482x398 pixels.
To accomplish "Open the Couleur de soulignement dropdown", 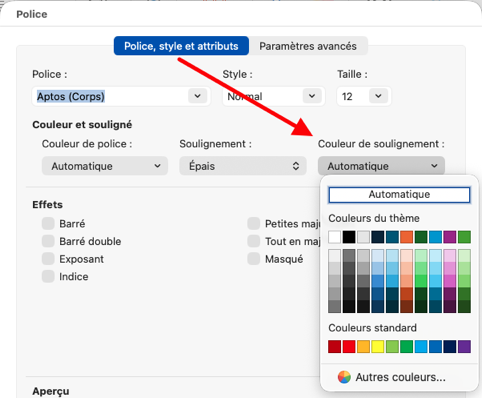I will (x=381, y=166).
